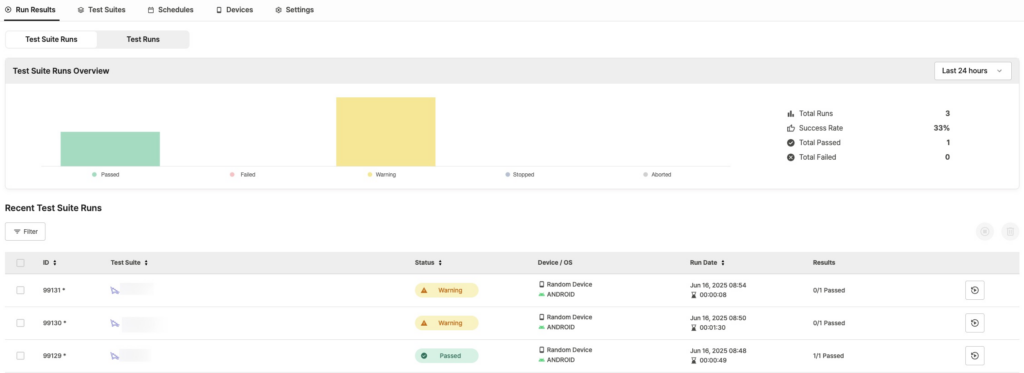Image resolution: width=1024 pixels, height=373 pixels.
Task: Click the Total Runs bar-chart icon
Action: point(791,114)
